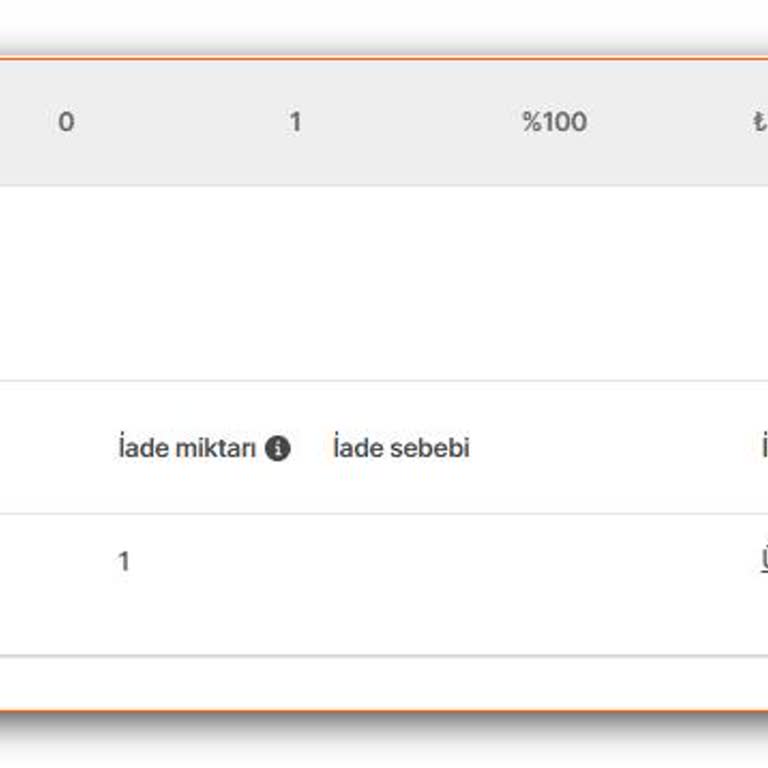Click the orange top border of the panel
This screenshot has height=768, width=768.
tap(384, 58)
